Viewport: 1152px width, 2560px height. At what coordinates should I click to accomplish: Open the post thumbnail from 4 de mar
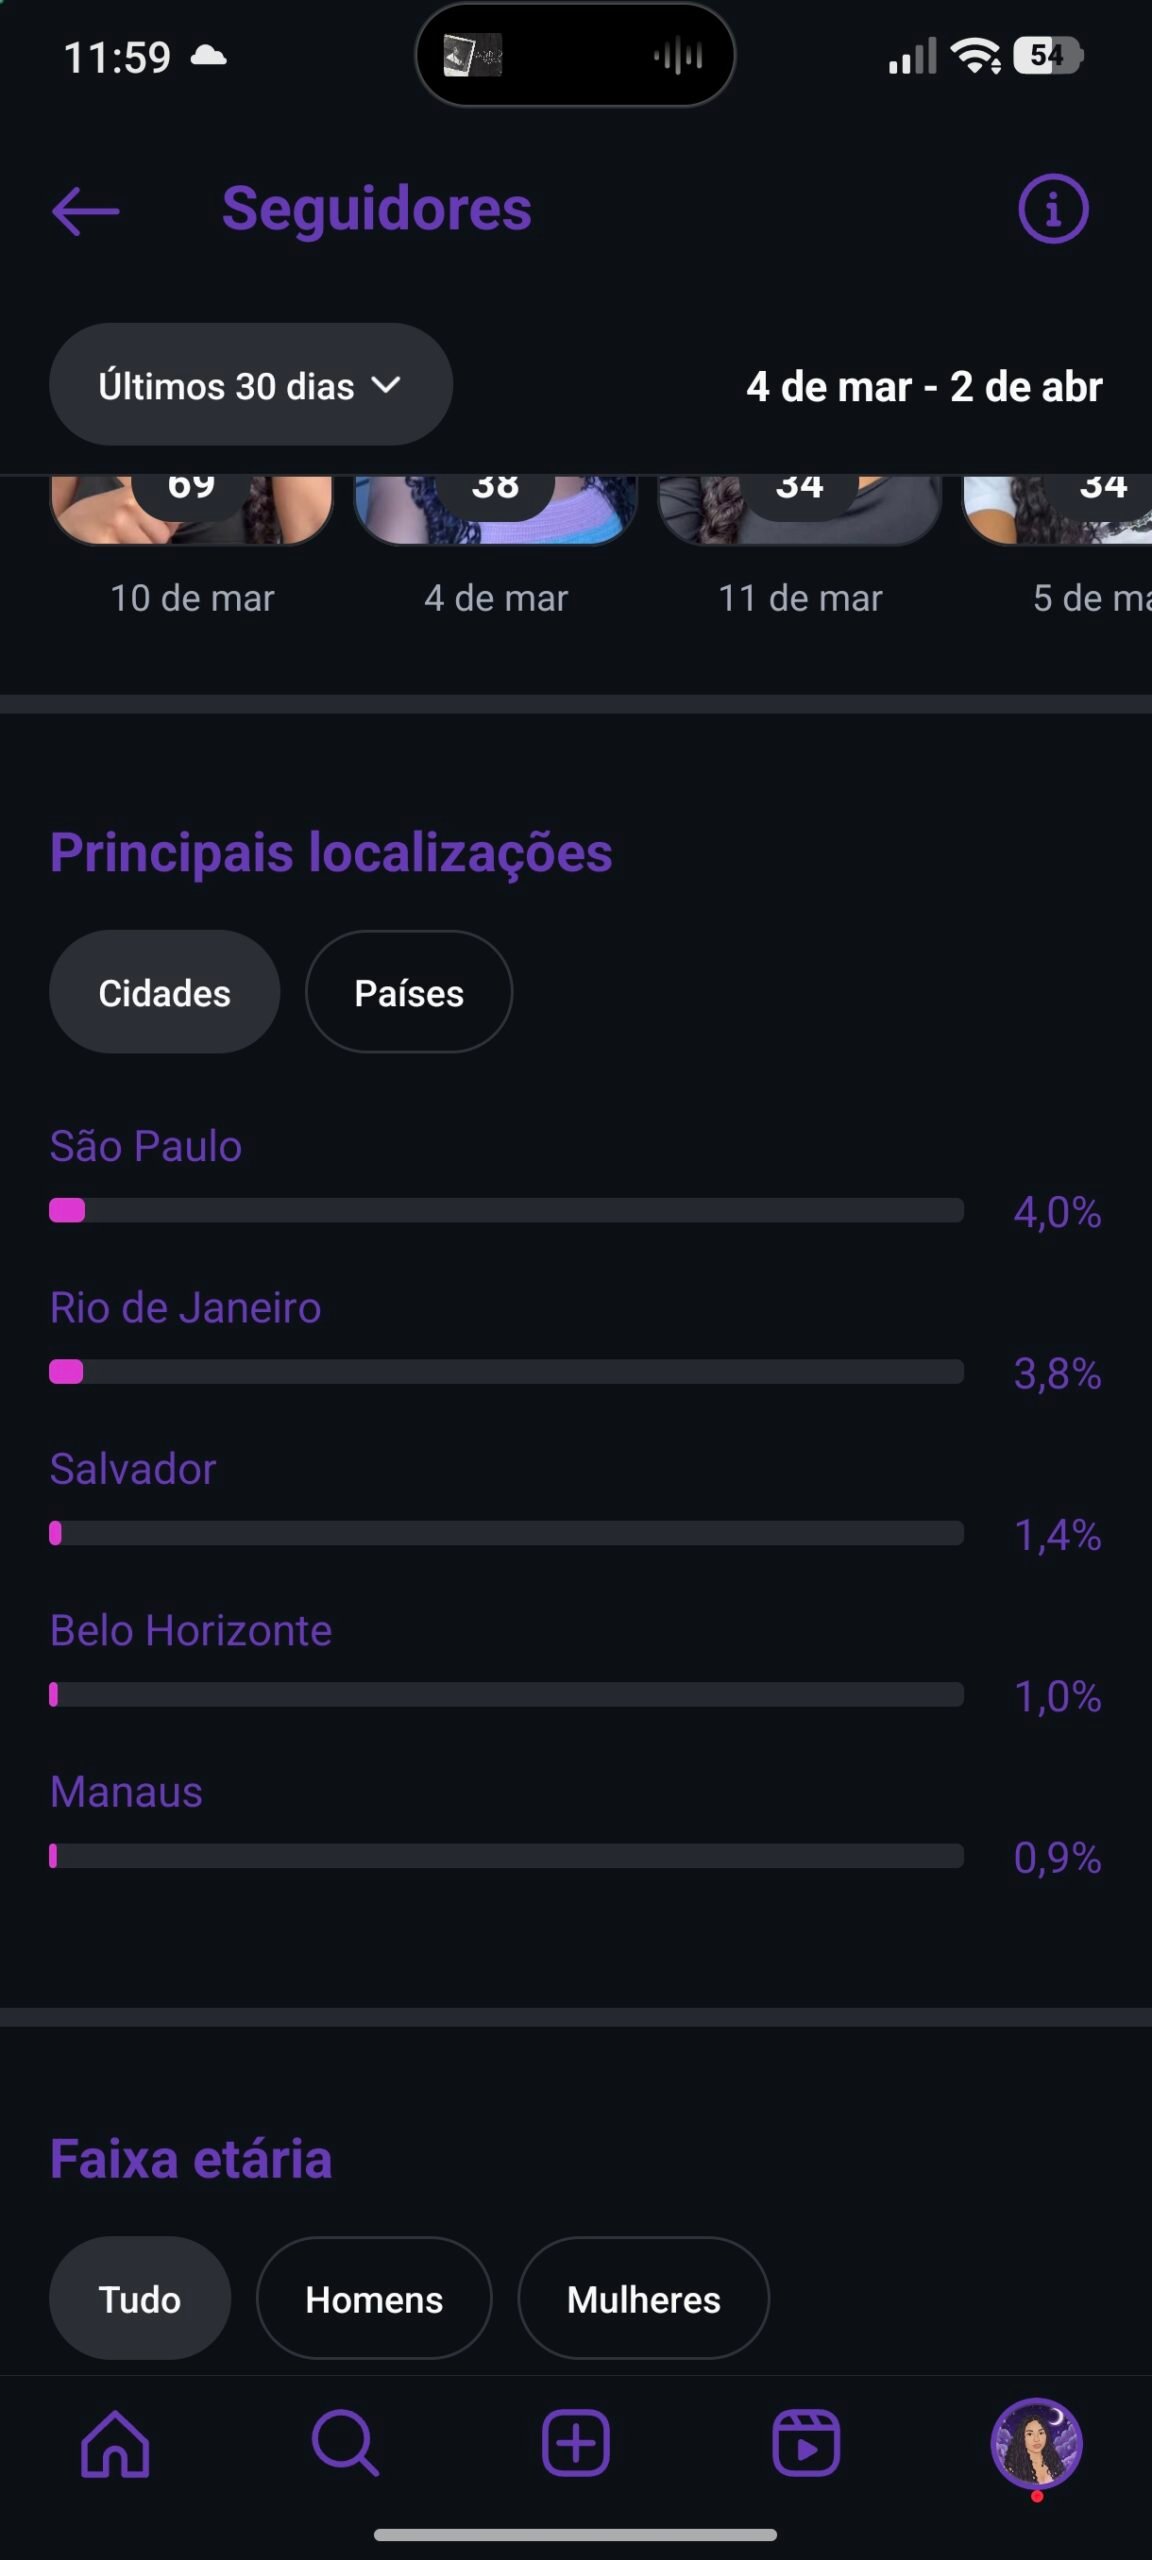click(x=495, y=510)
